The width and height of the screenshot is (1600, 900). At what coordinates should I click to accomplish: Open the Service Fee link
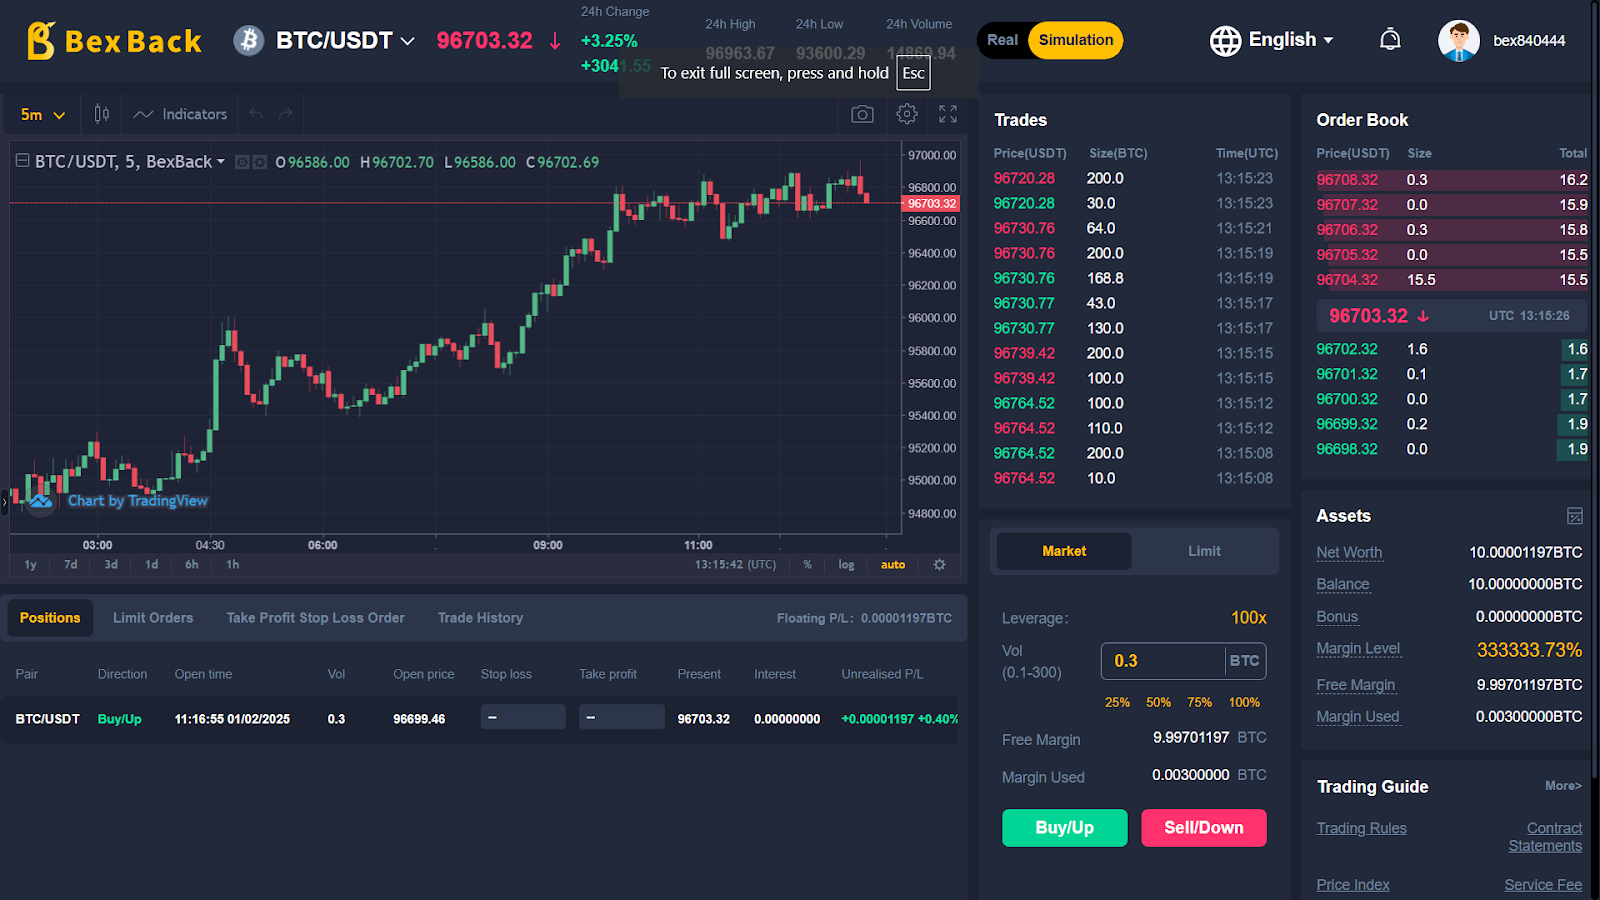tap(1543, 885)
